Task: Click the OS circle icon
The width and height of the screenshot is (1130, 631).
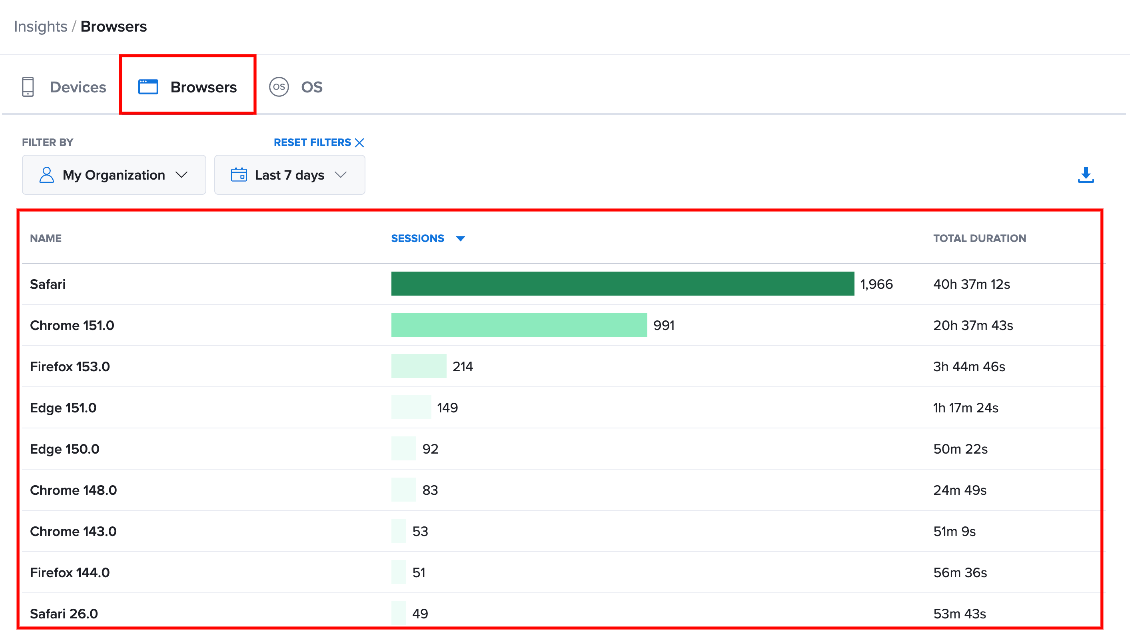Action: coord(279,87)
